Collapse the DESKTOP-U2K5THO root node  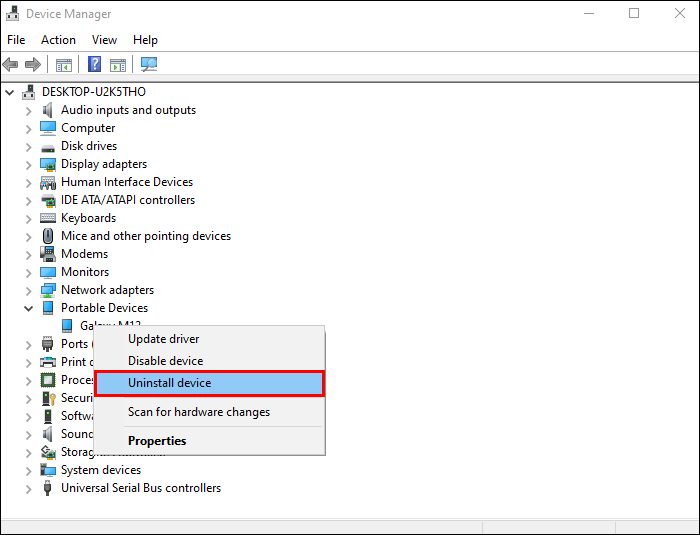[x=9, y=92]
